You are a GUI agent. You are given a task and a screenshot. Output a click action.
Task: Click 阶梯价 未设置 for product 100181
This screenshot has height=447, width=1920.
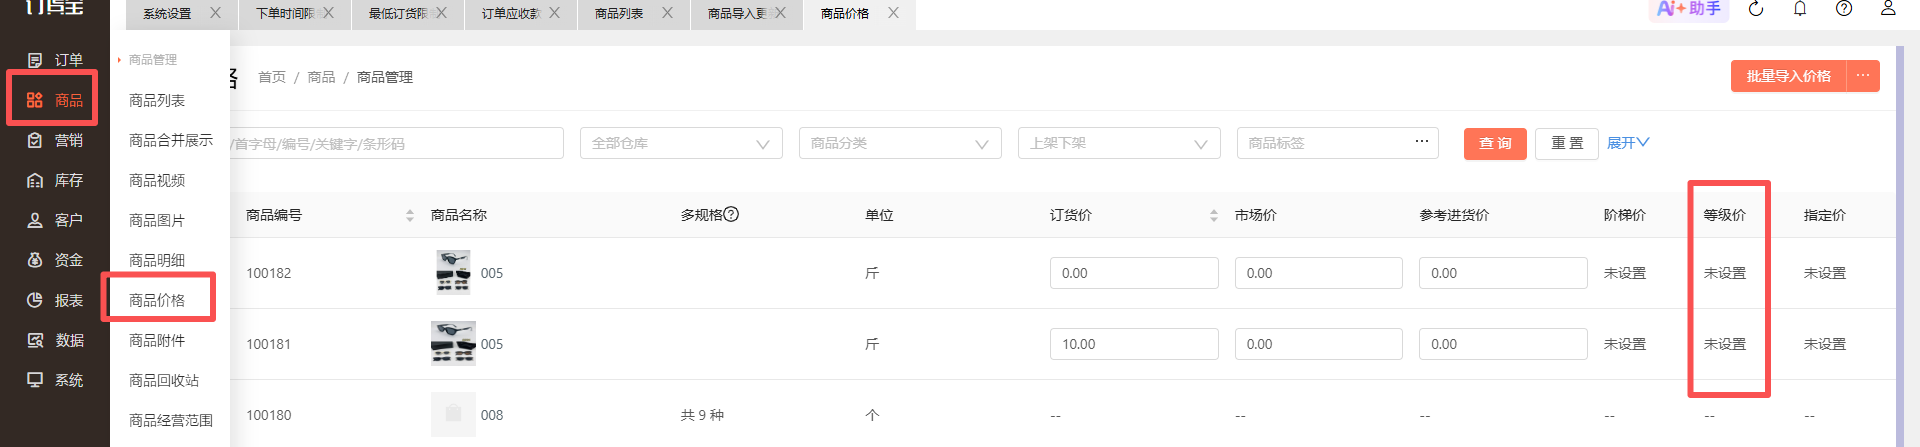tap(1625, 344)
